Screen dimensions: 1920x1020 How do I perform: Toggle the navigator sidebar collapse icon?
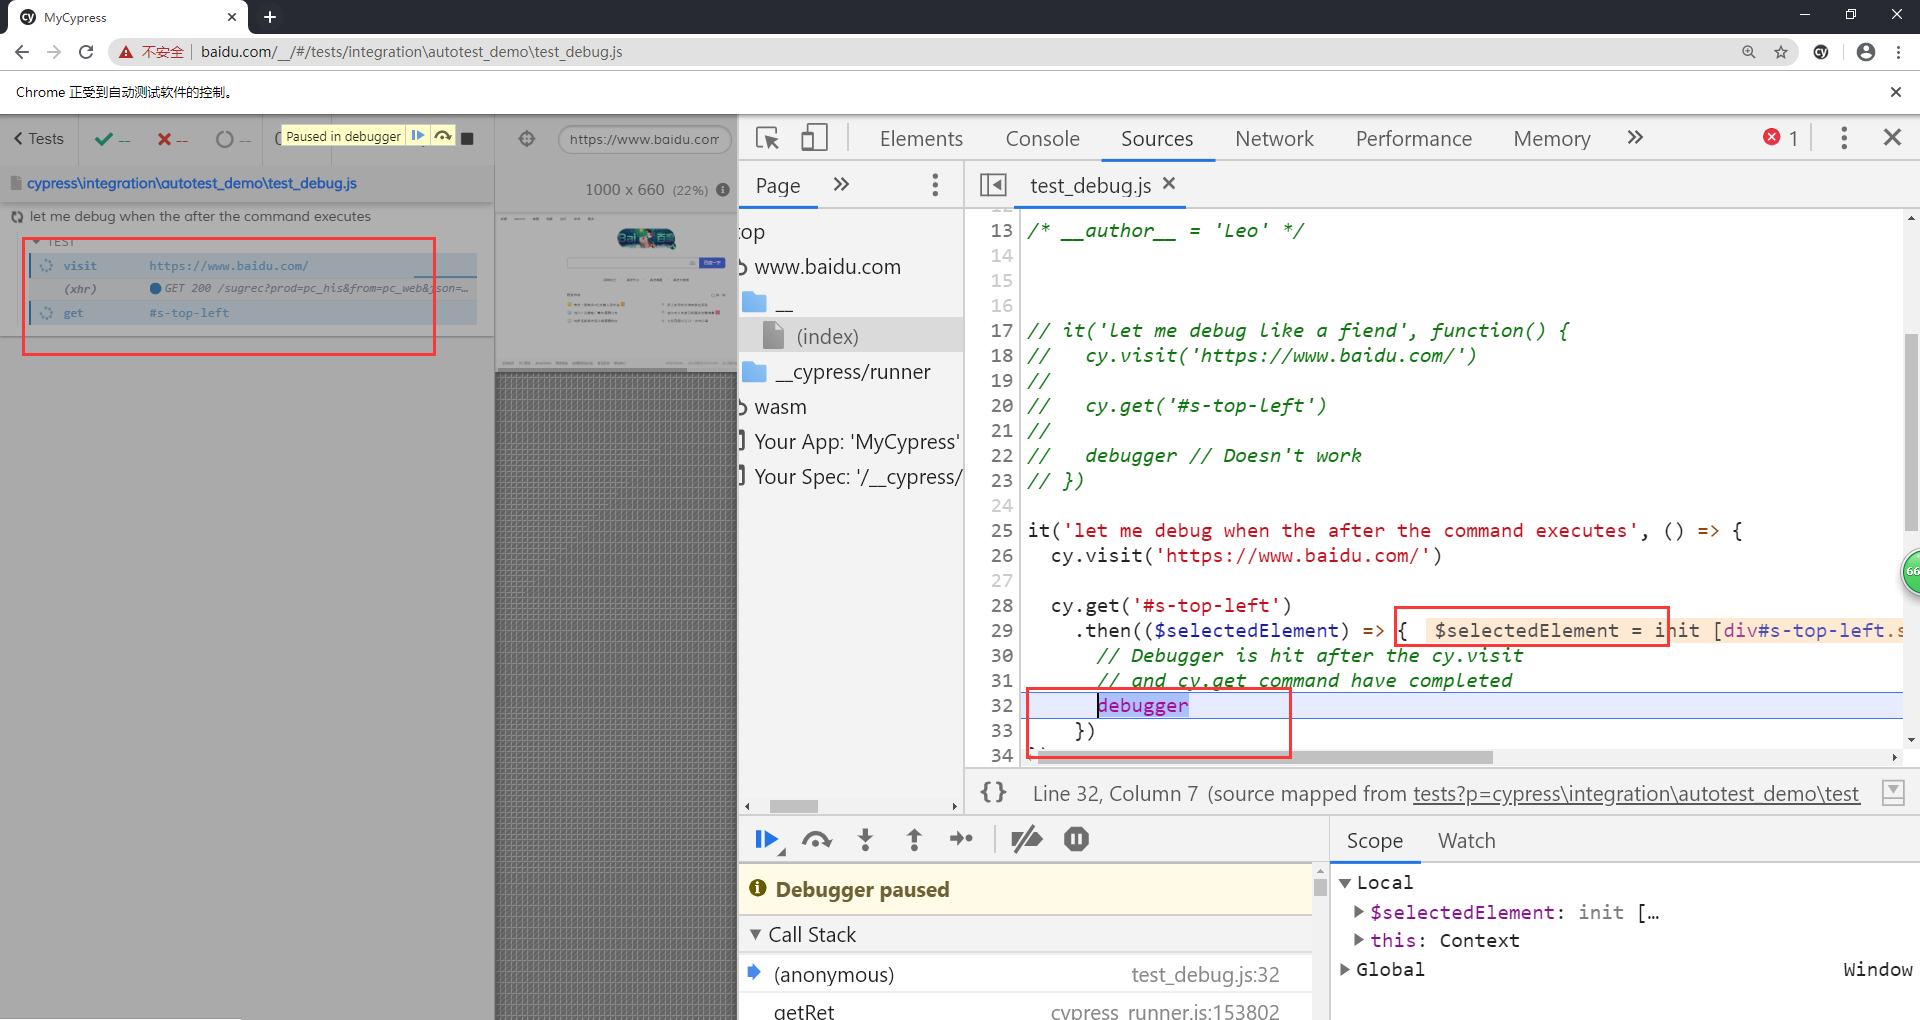coord(993,184)
